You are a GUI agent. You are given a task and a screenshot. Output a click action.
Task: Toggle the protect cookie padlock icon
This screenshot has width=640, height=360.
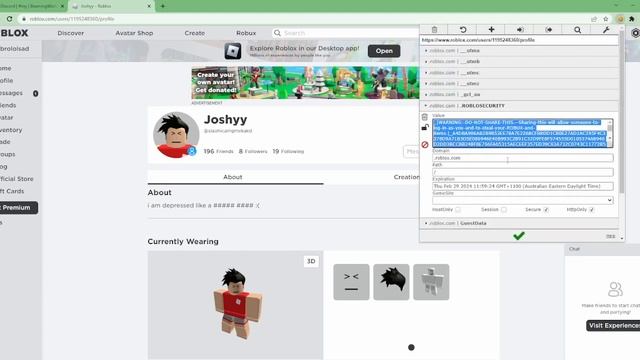425,127
